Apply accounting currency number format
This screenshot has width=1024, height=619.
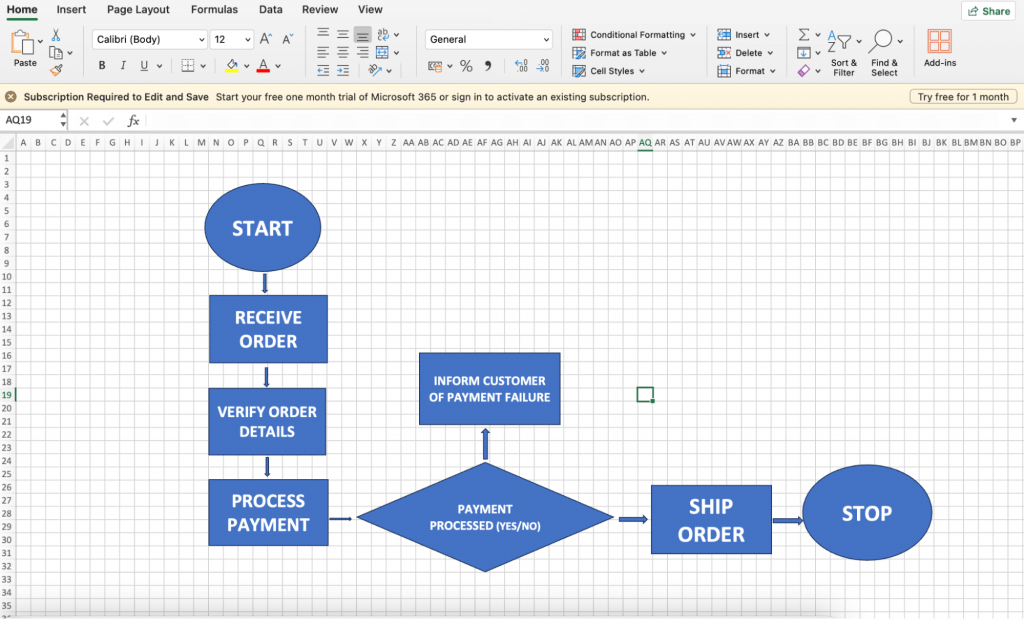point(435,66)
